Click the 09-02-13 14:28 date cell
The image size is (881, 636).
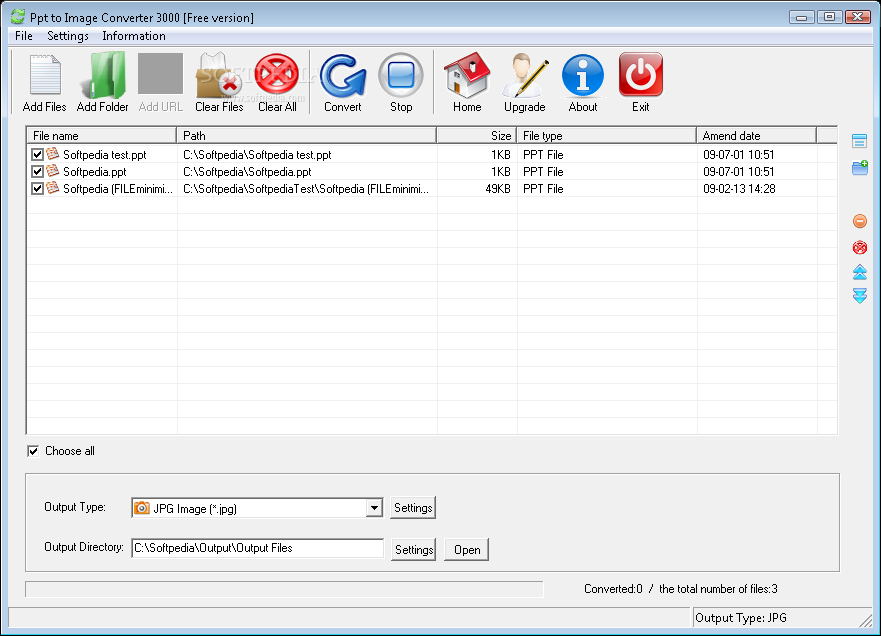739,189
